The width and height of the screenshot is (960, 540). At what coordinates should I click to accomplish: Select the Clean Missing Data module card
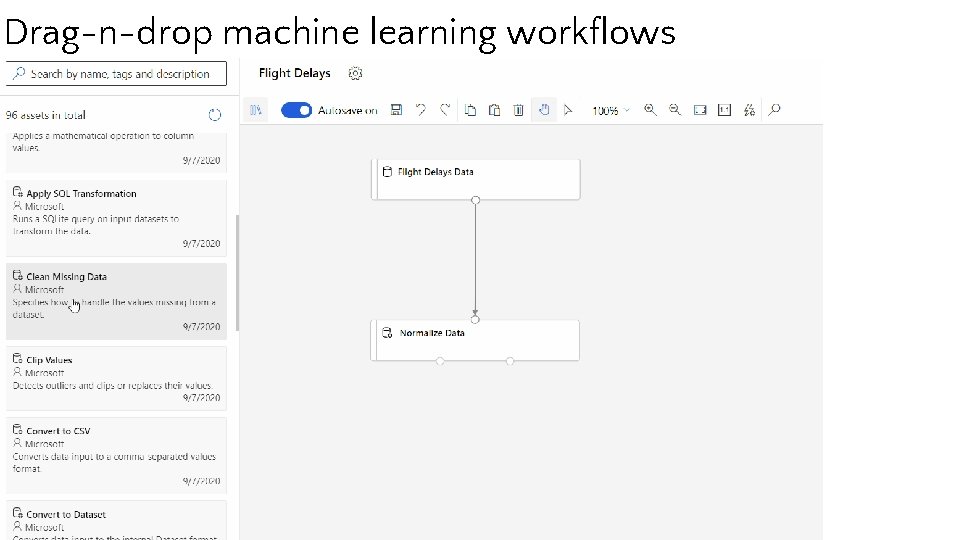tap(116, 301)
